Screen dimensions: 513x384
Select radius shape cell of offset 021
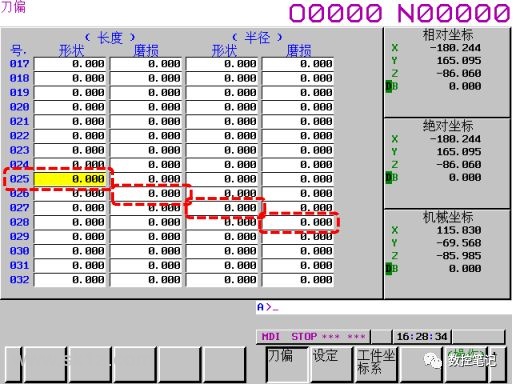coord(222,121)
